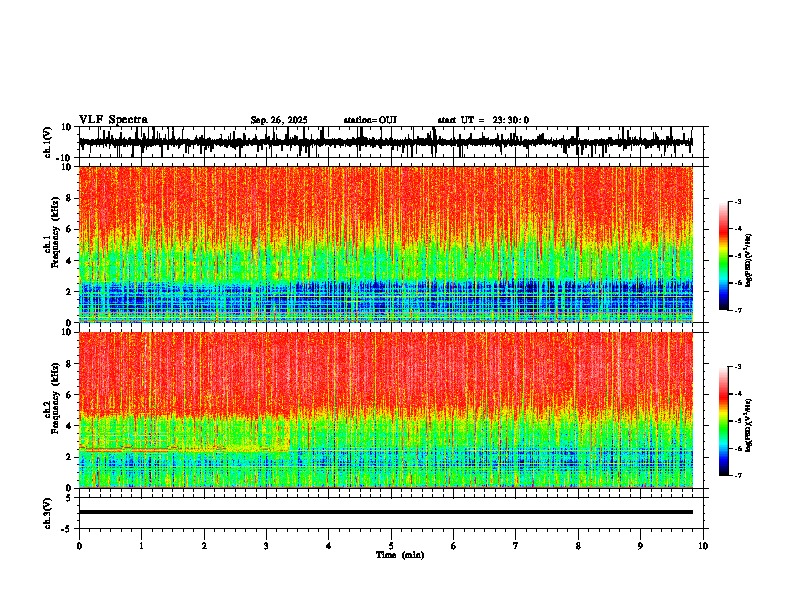
Task: Click time axis tick label "5"
Action: [x=391, y=546]
